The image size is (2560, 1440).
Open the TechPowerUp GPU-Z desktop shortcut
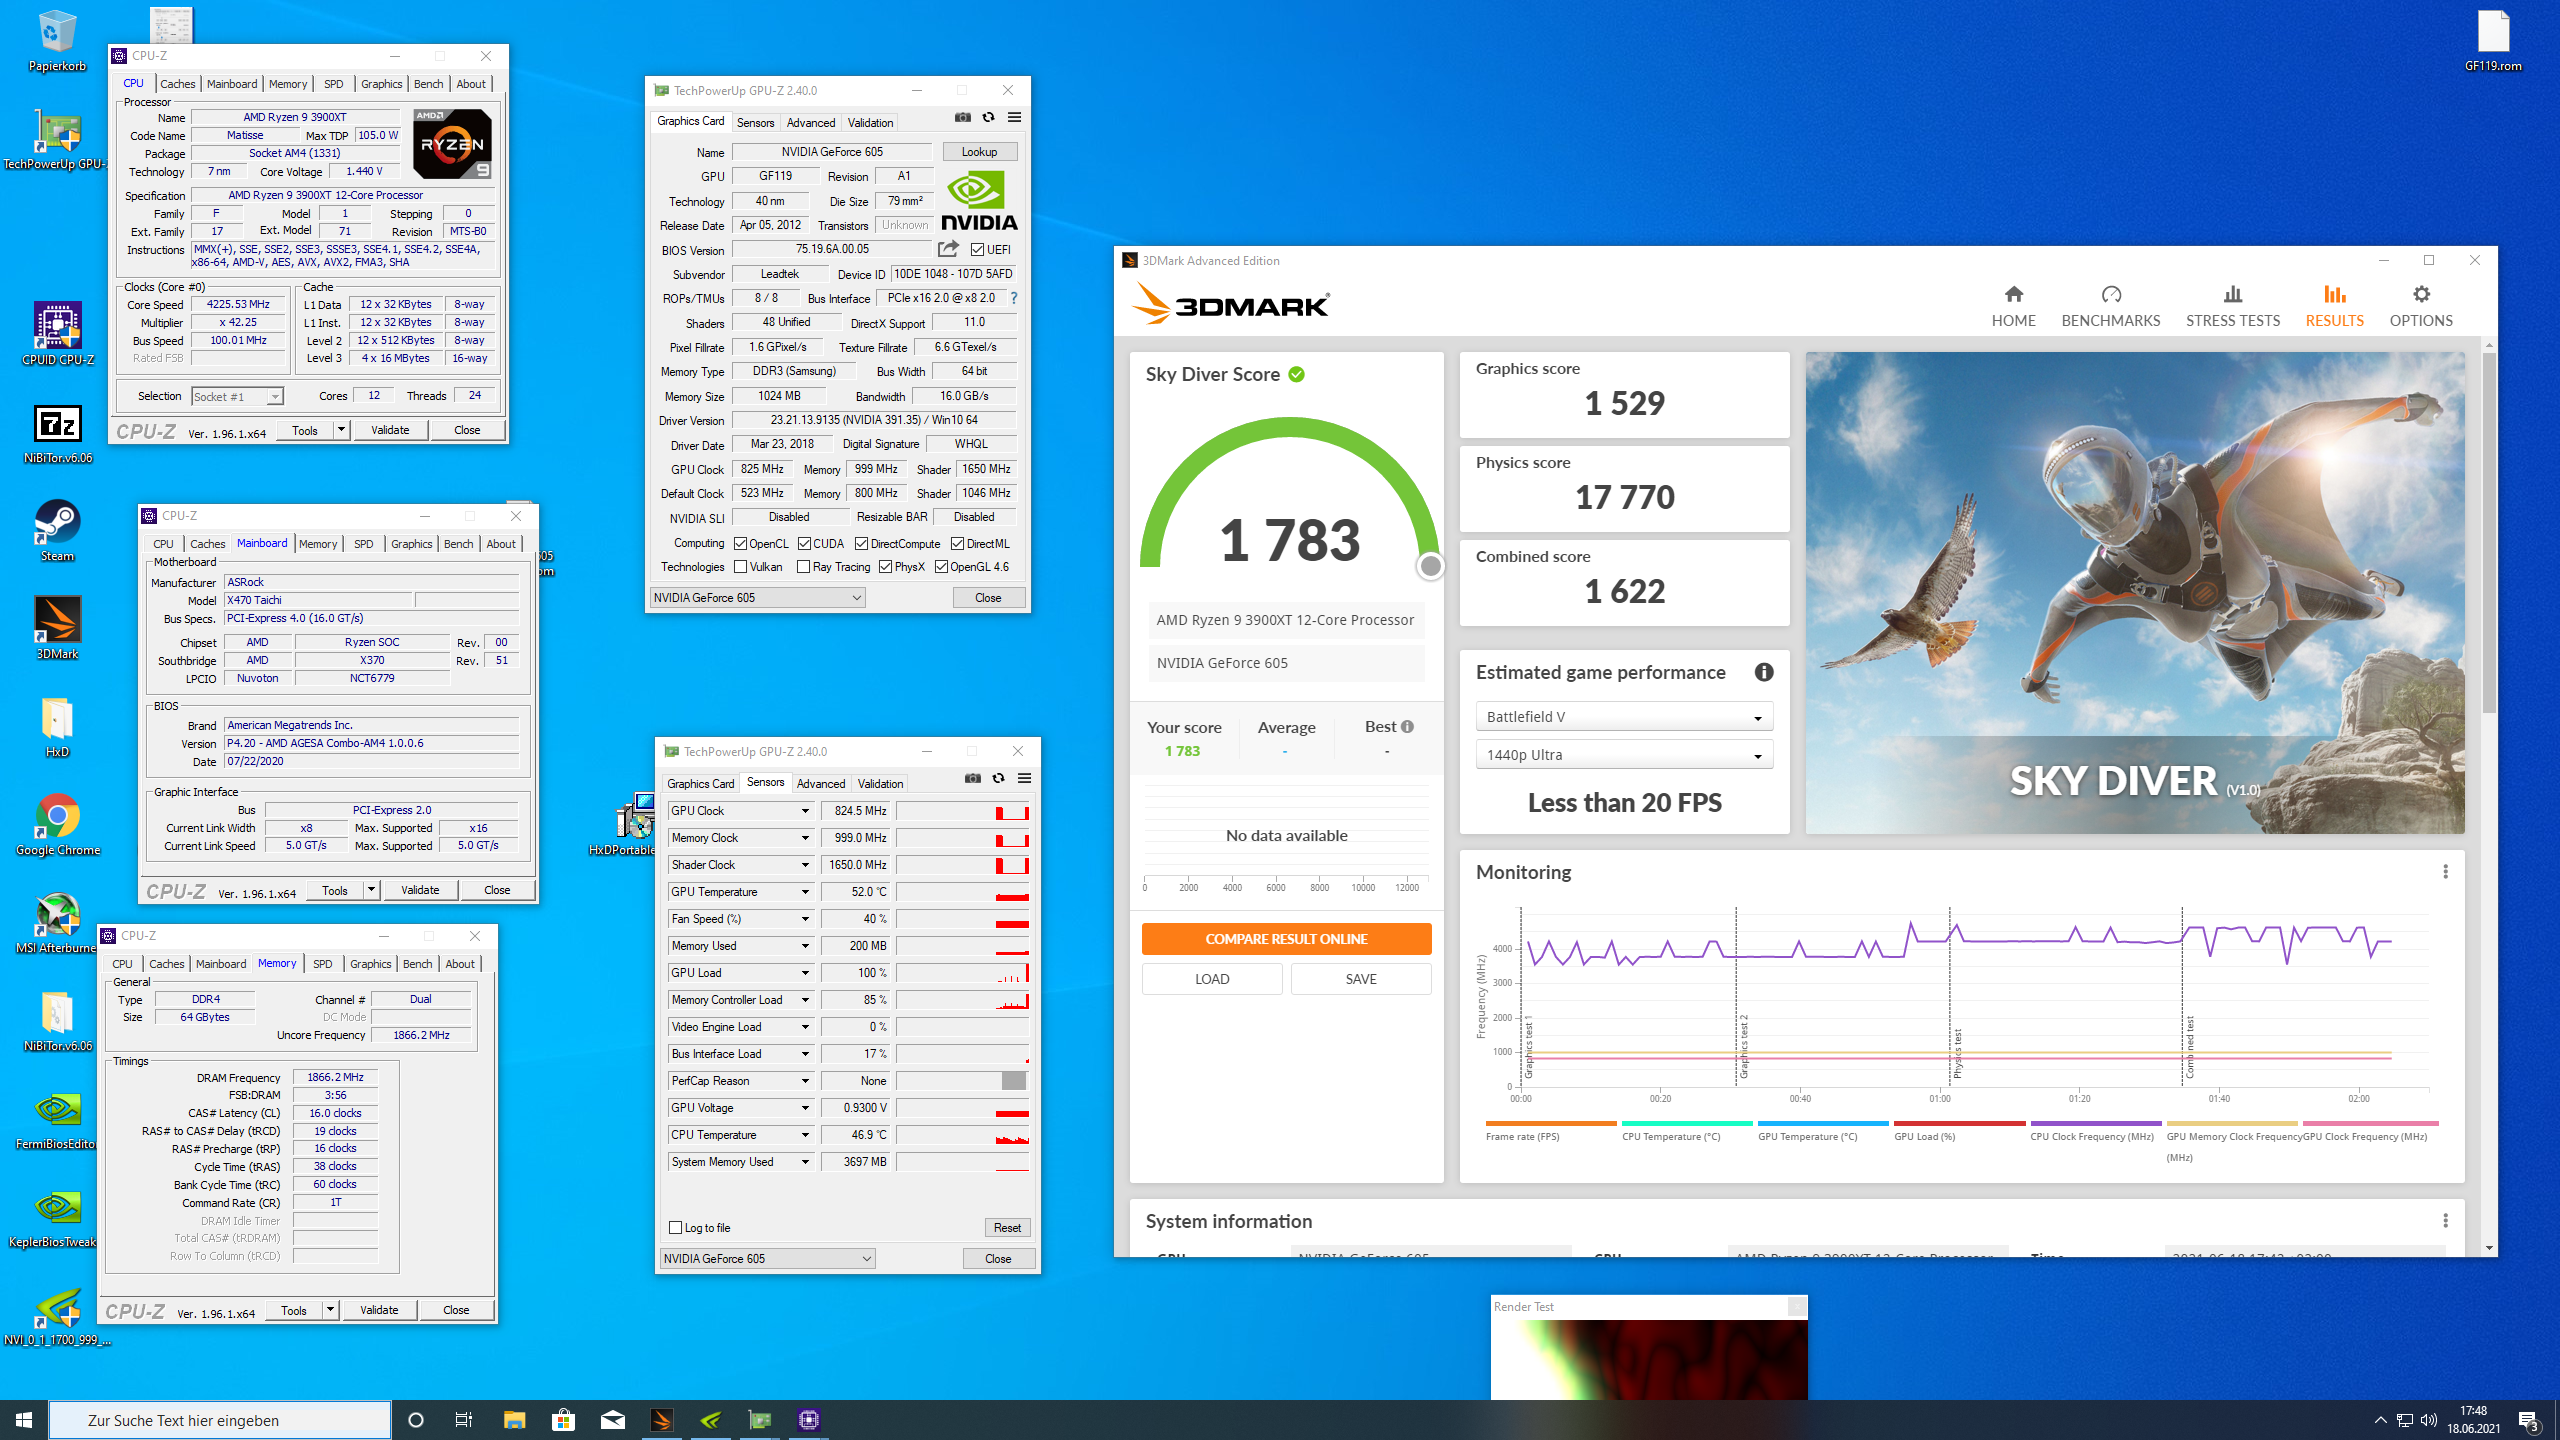pyautogui.click(x=57, y=138)
